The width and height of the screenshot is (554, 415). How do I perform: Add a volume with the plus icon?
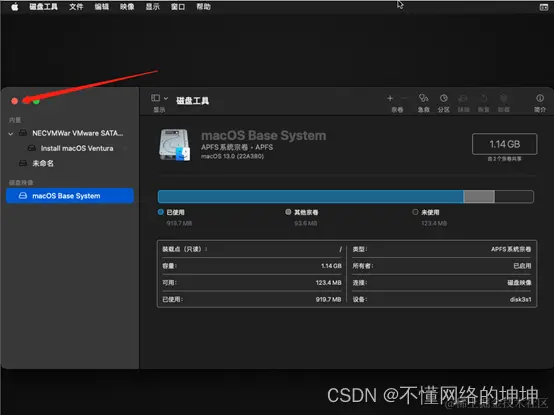[x=390, y=98]
